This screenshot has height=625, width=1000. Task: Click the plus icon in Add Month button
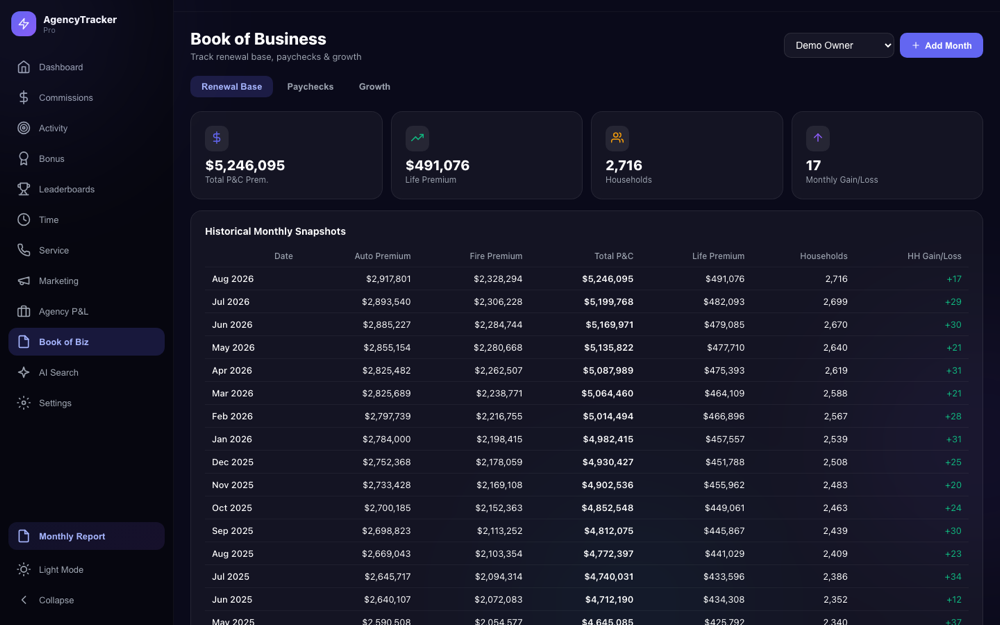pyautogui.click(x=916, y=45)
